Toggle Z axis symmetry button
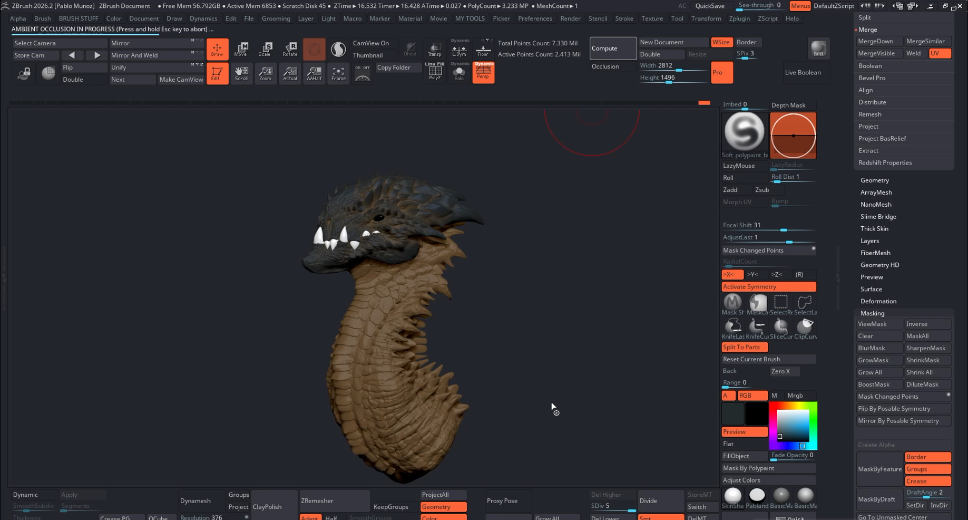The image size is (968, 520). pyautogui.click(x=780, y=274)
